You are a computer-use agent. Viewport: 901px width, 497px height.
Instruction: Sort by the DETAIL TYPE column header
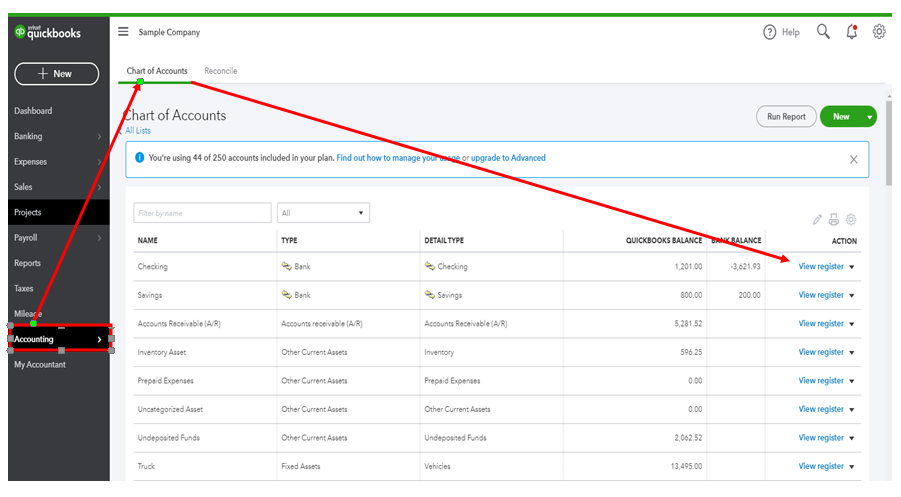(444, 240)
